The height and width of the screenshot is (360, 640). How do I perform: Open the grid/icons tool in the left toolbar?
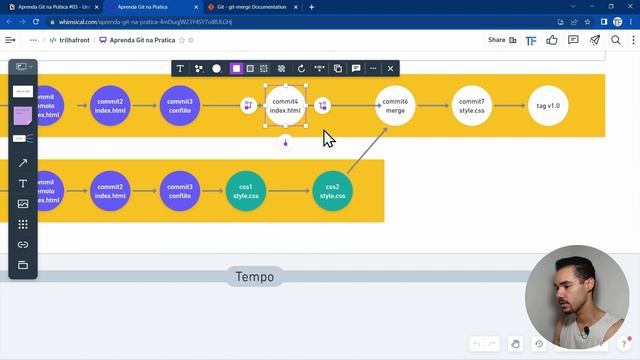click(23, 224)
